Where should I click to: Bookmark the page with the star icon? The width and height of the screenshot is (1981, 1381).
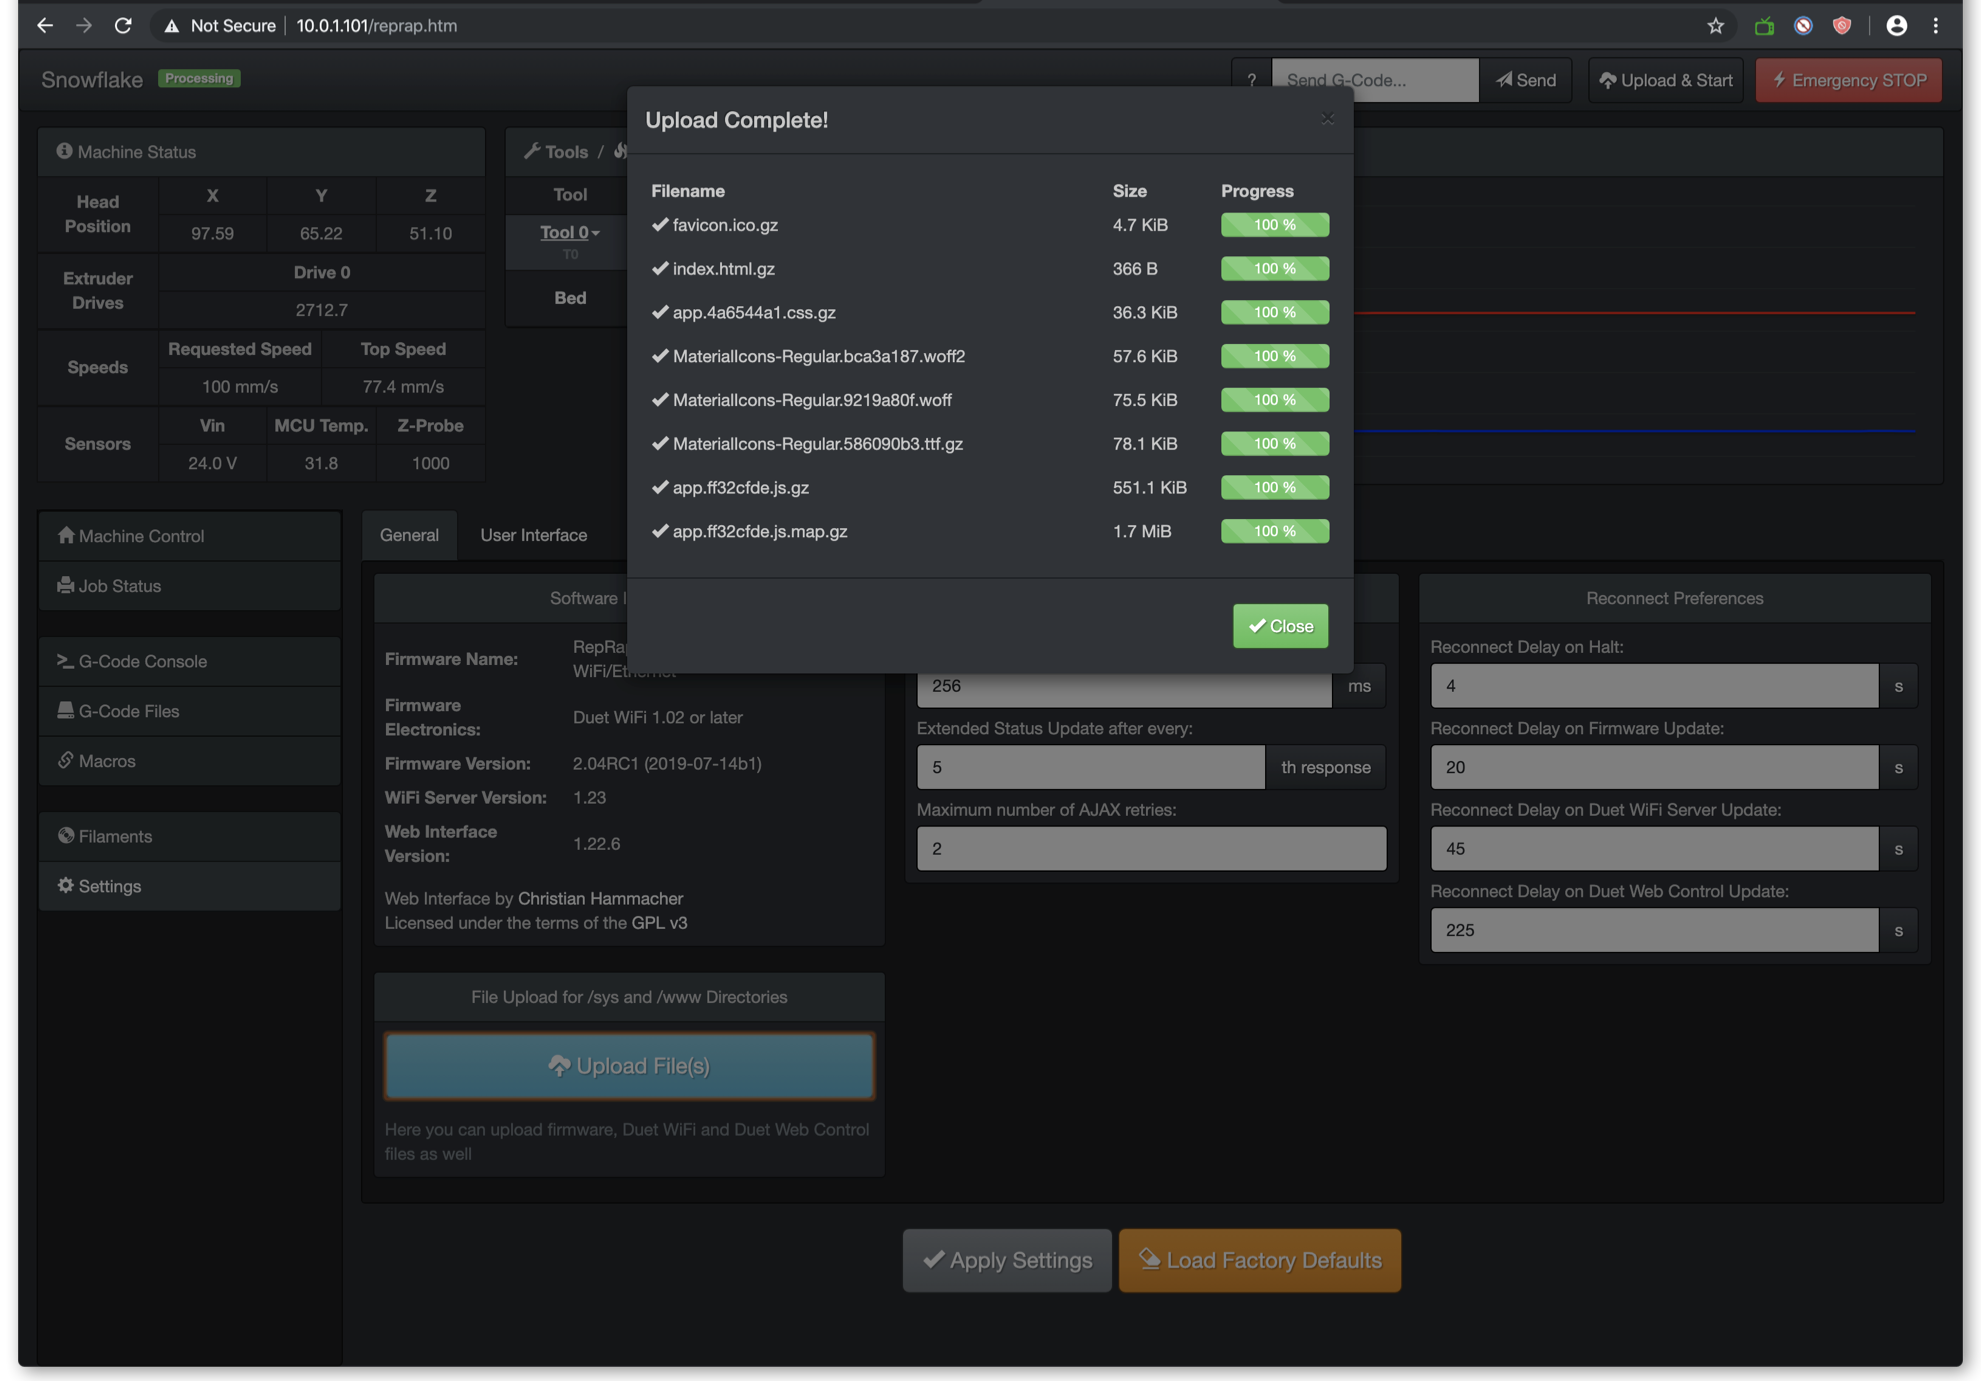tap(1715, 26)
